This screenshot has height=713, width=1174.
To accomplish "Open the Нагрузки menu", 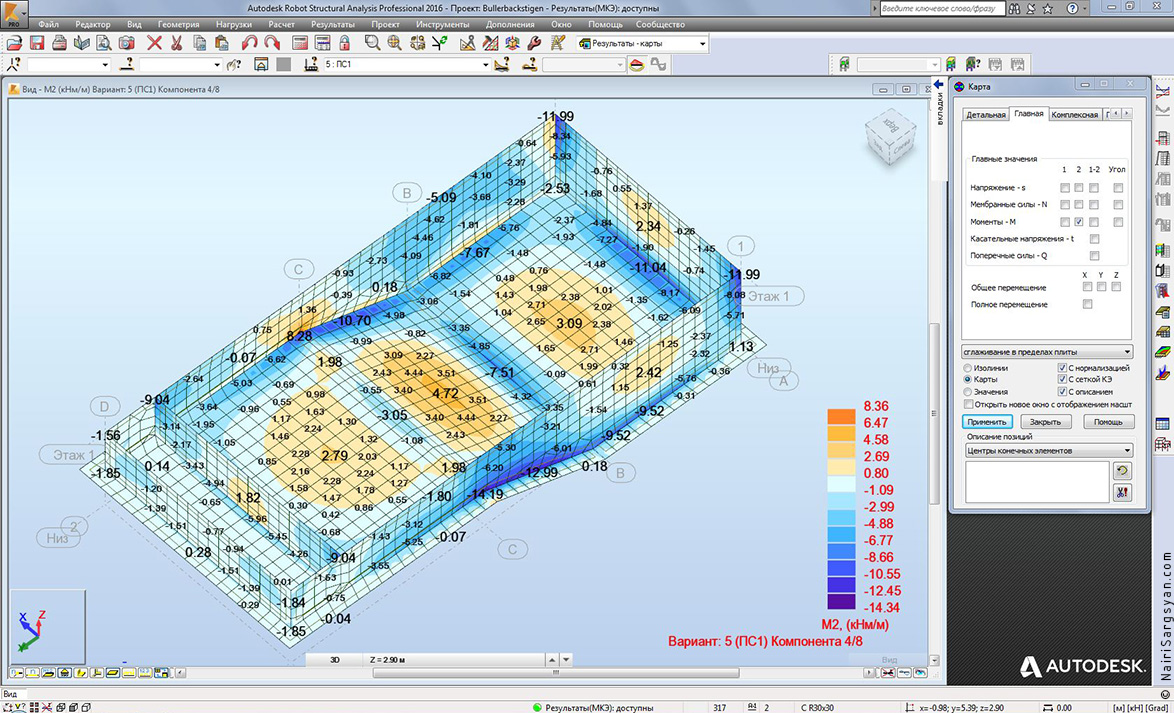I will [x=233, y=25].
